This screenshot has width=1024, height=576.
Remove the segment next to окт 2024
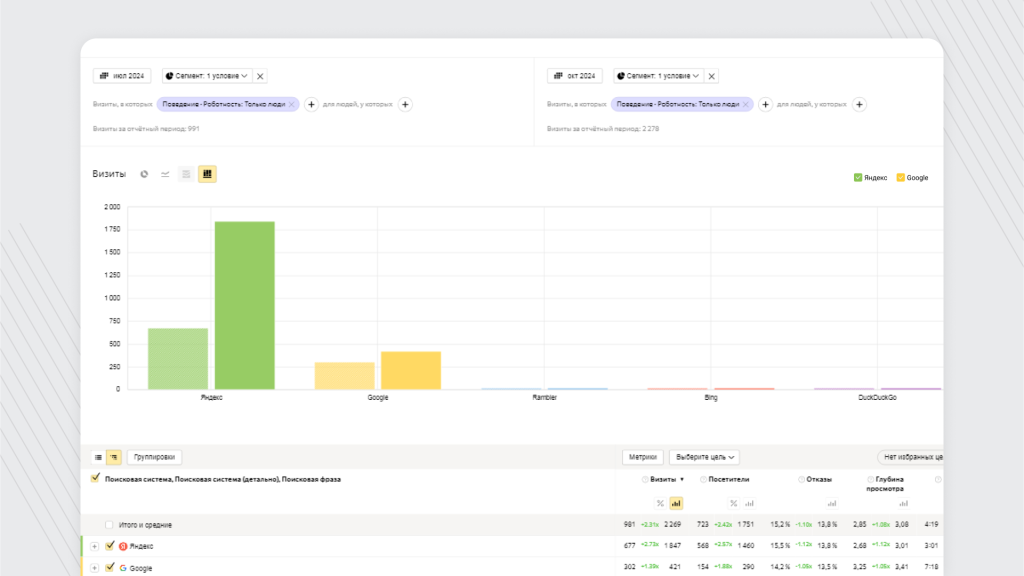[712, 76]
